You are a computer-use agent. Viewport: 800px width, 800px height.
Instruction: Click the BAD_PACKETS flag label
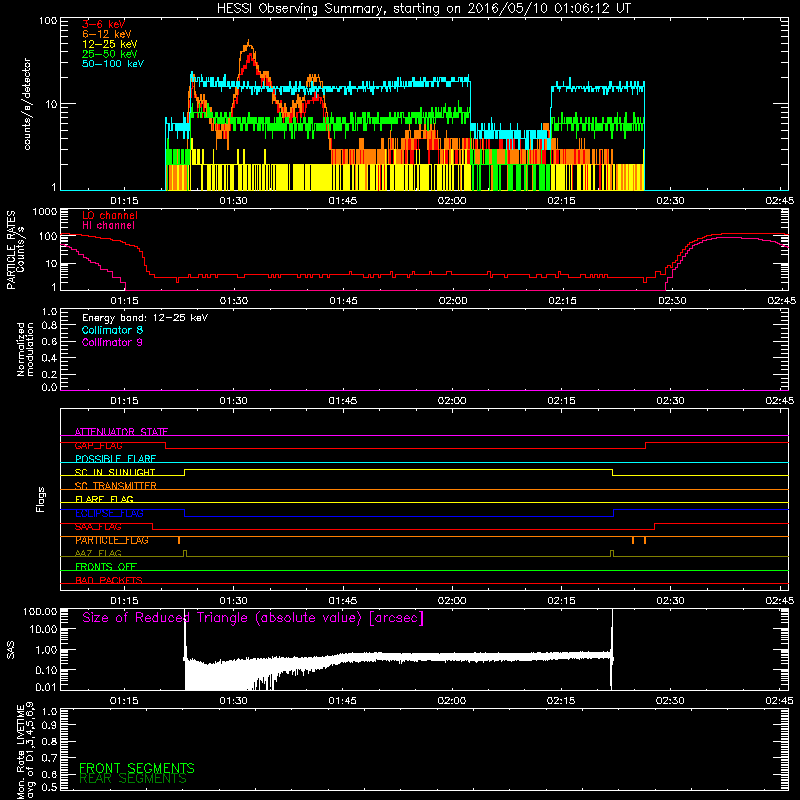click(109, 580)
